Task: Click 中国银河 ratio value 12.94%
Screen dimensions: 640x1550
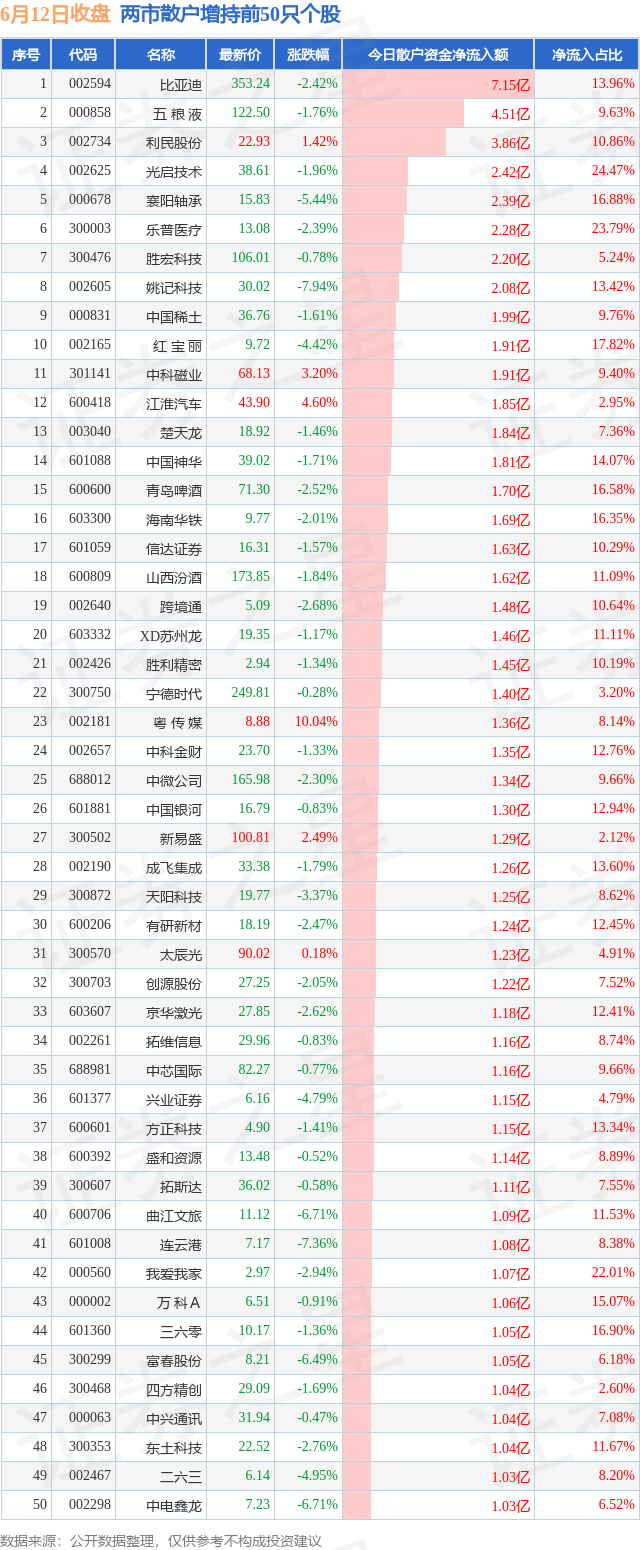Action: click(x=613, y=809)
